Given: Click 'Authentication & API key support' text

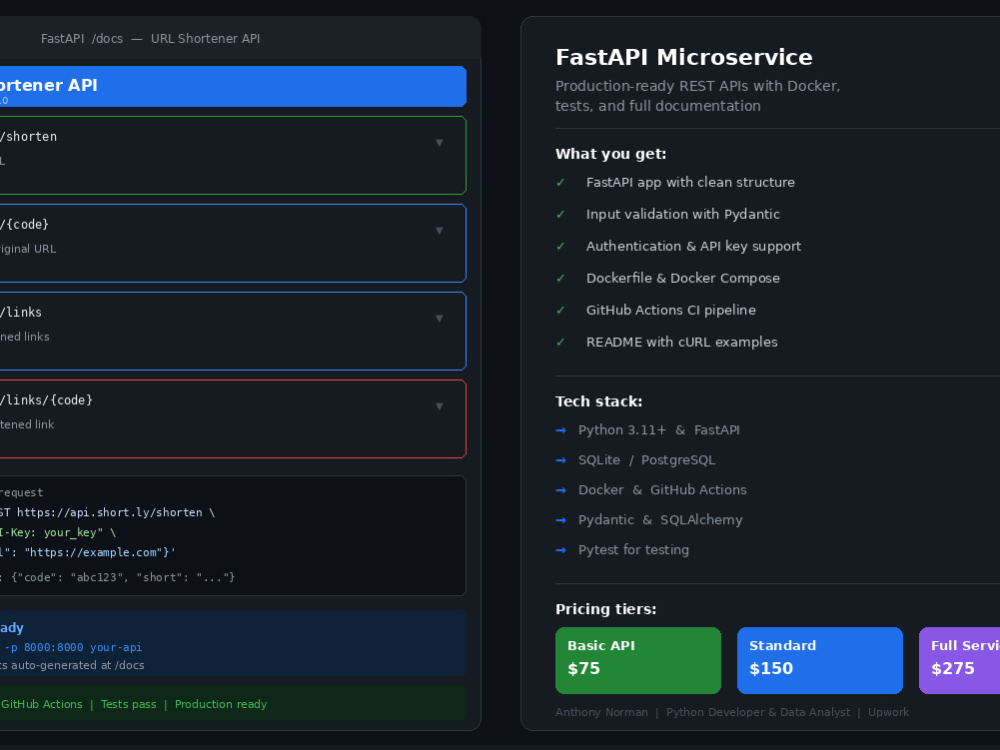Looking at the screenshot, I should pyautogui.click(x=693, y=246).
